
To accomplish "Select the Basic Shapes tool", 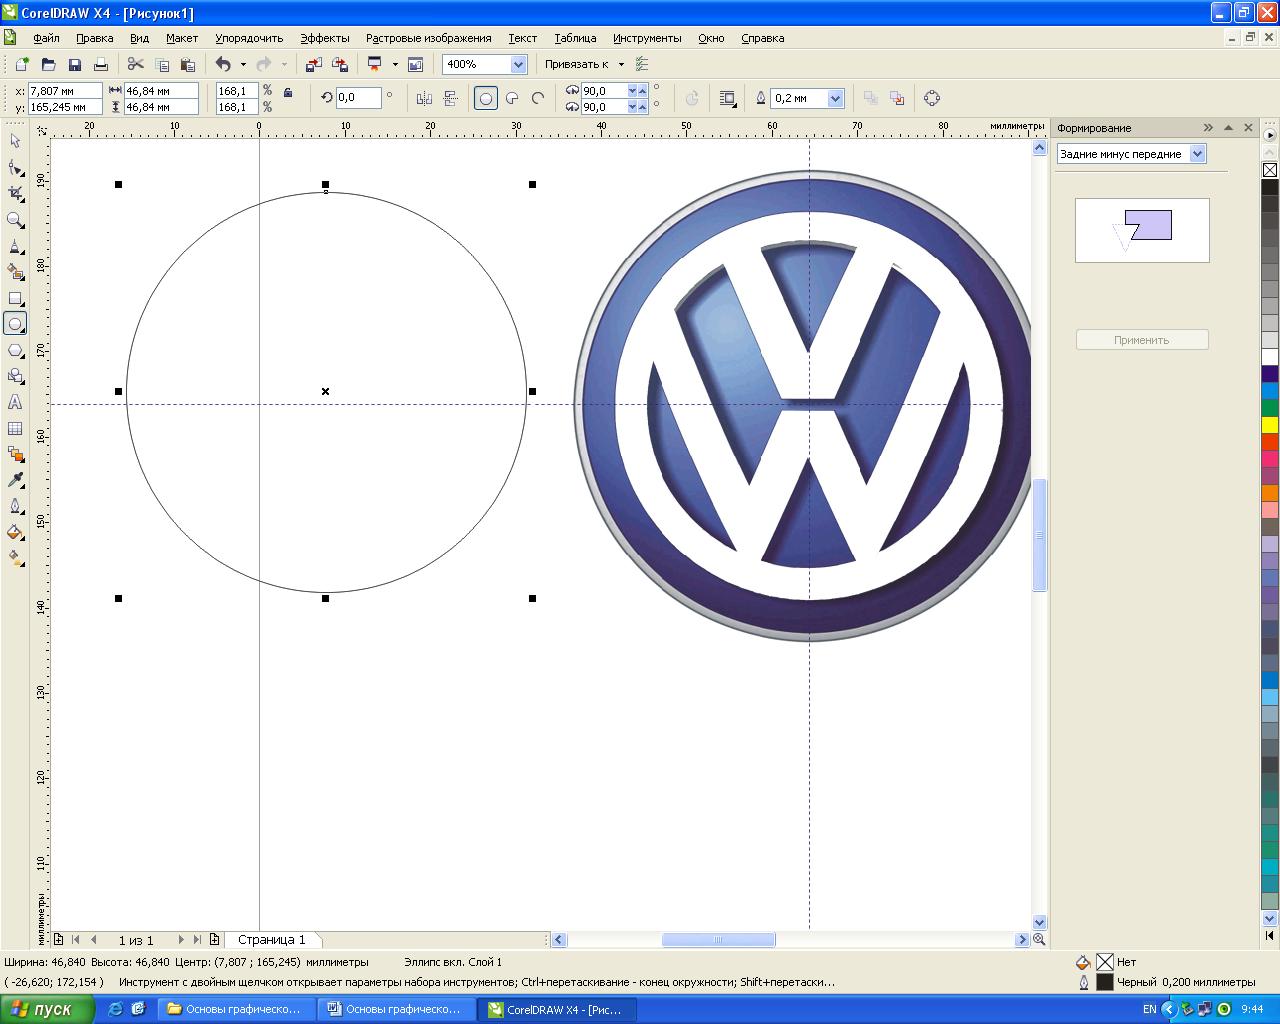I will click(x=15, y=376).
